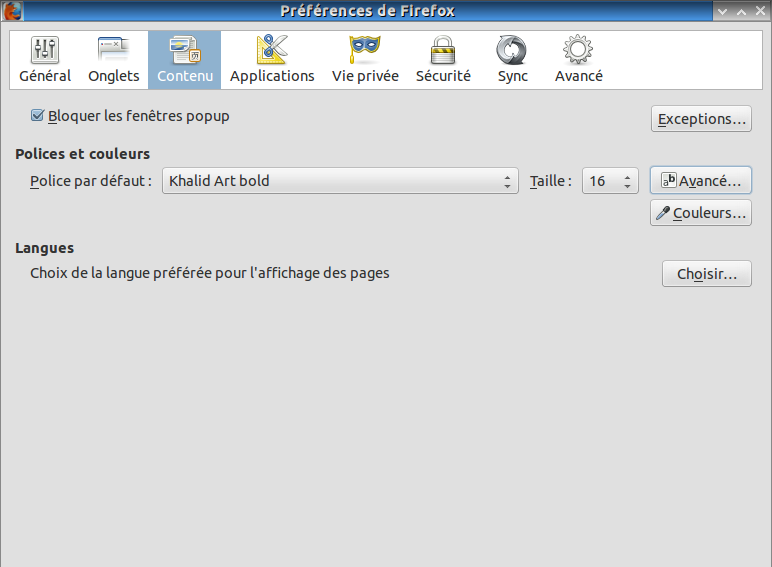Open the Avancé gear icon

578,50
